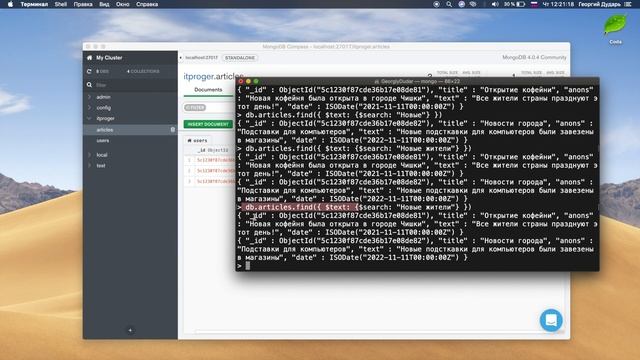Delete articles collection via trash icon
The width and height of the screenshot is (640, 360).
point(173,130)
